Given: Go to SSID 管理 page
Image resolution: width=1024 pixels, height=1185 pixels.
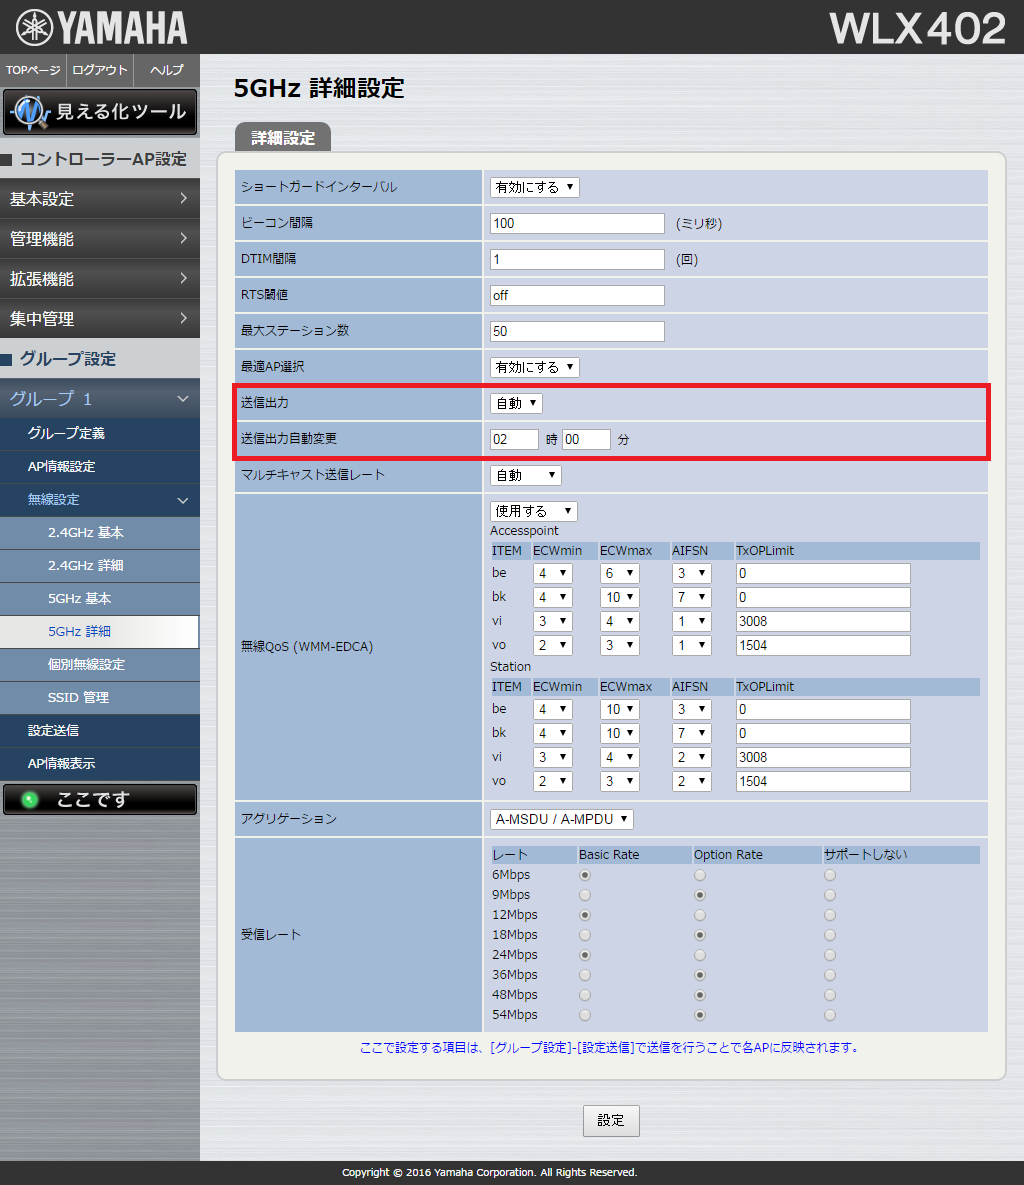Looking at the screenshot, I should [x=78, y=698].
